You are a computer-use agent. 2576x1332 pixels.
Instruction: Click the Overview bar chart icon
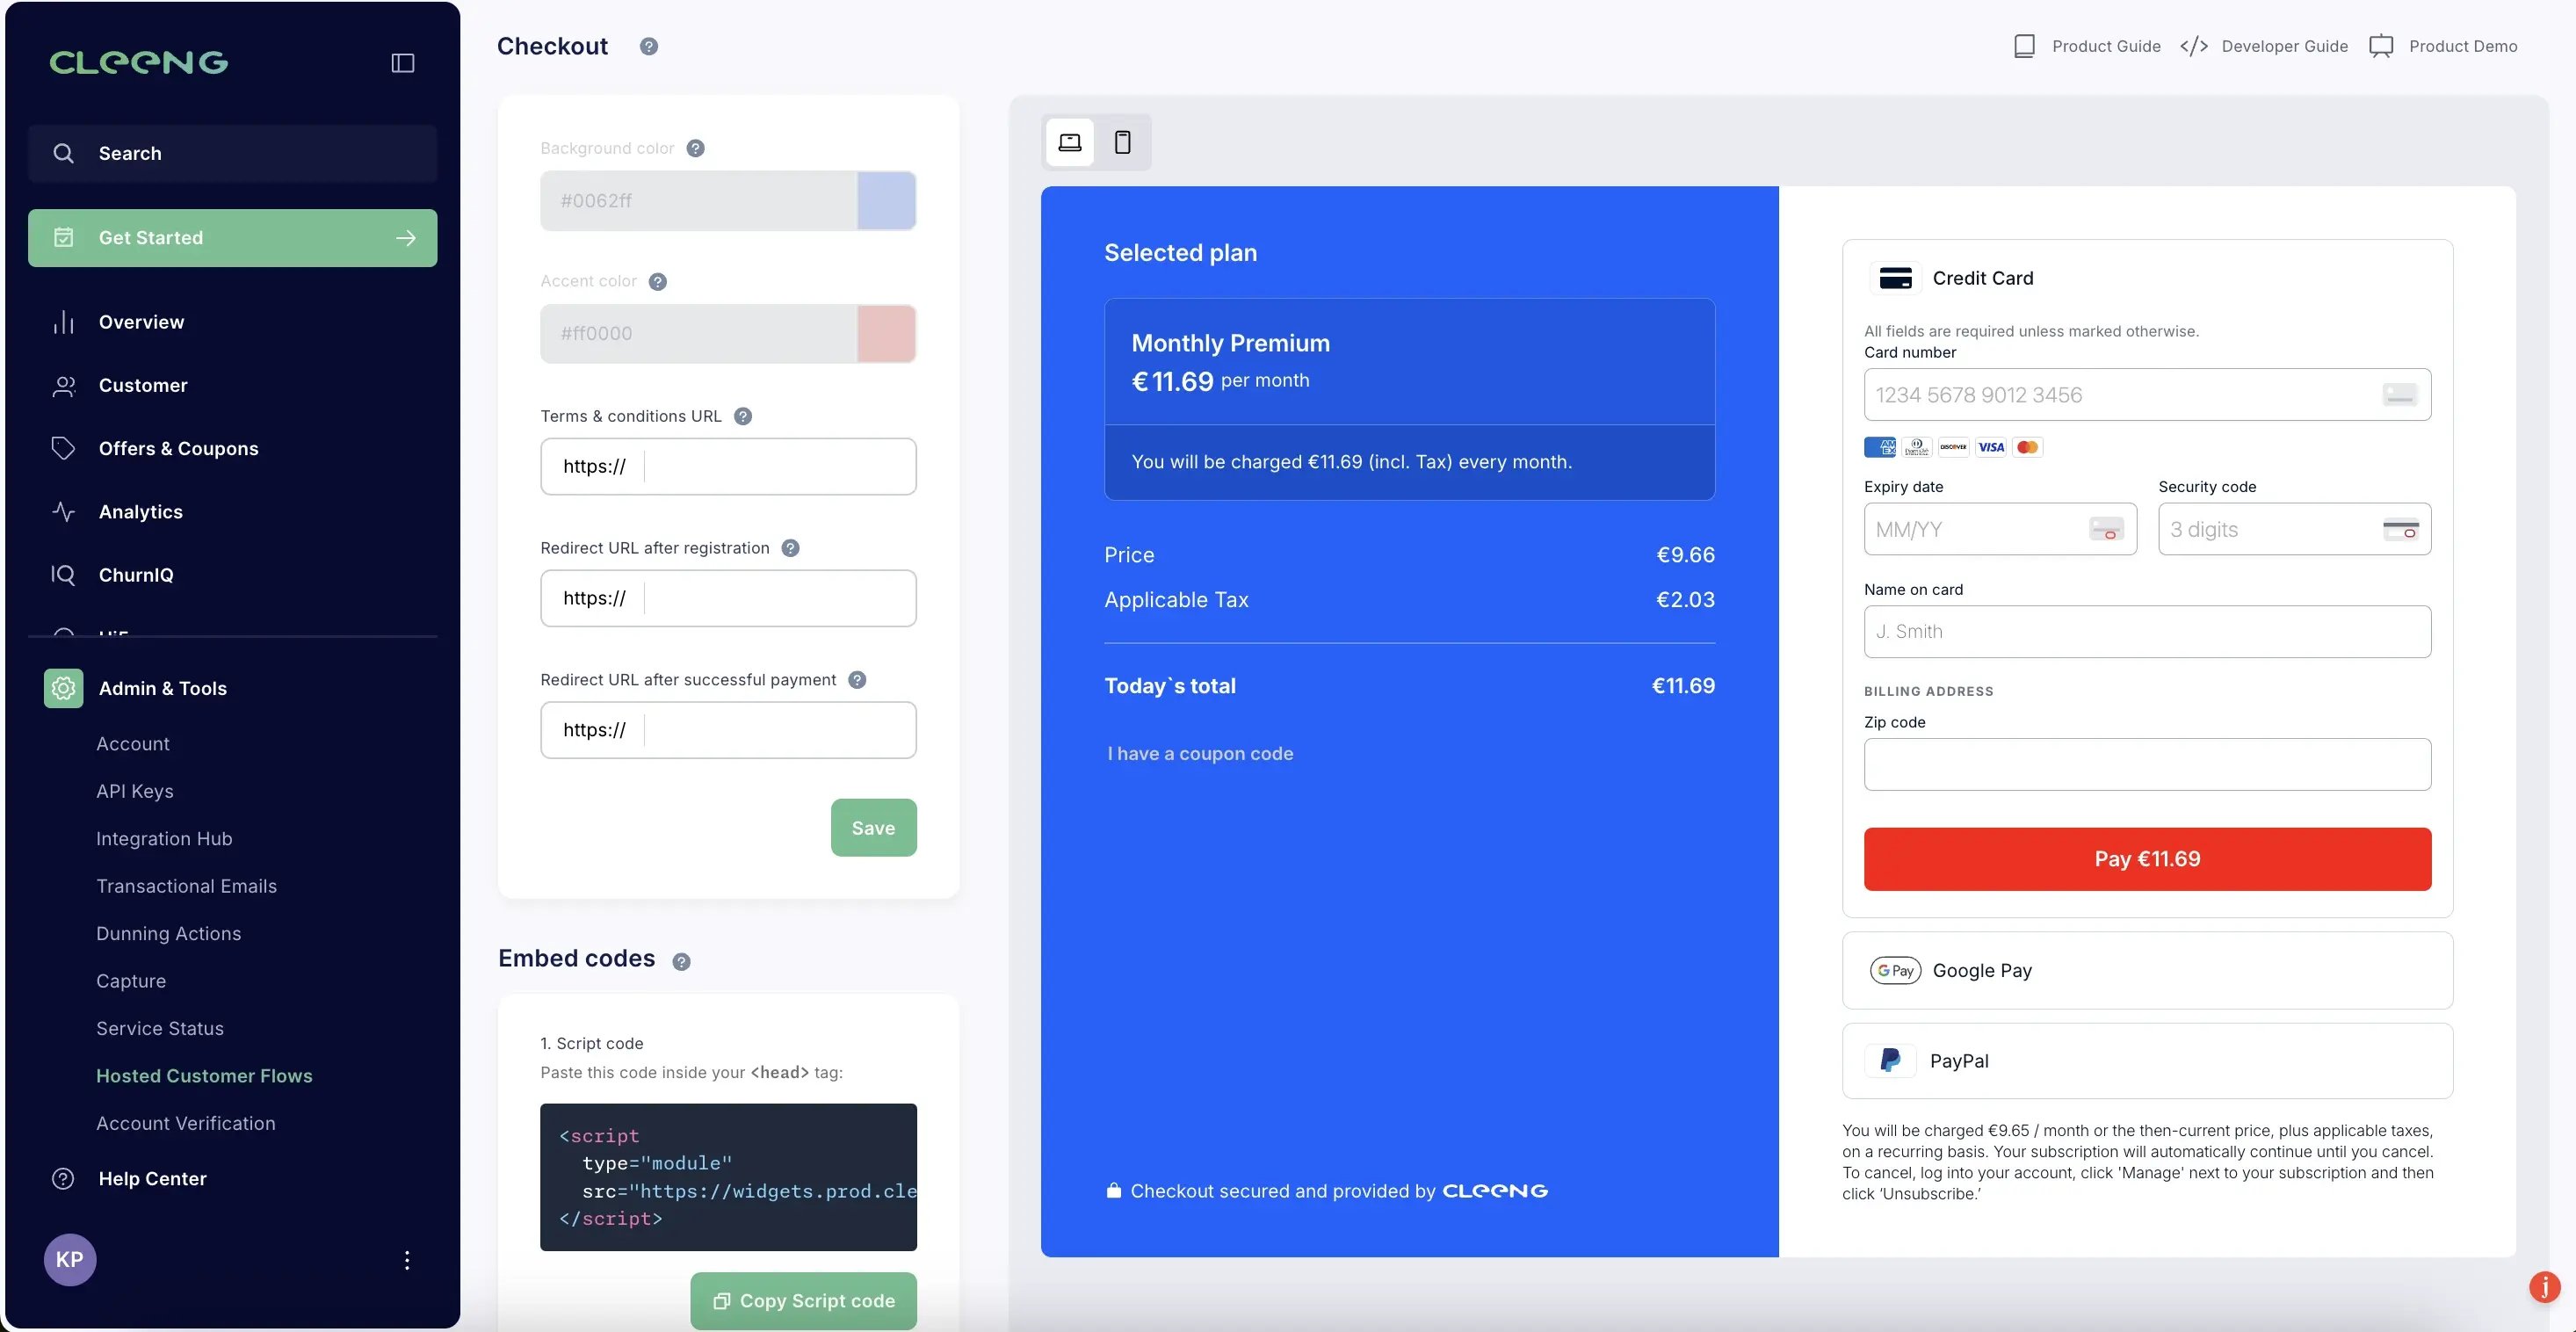pos(63,322)
